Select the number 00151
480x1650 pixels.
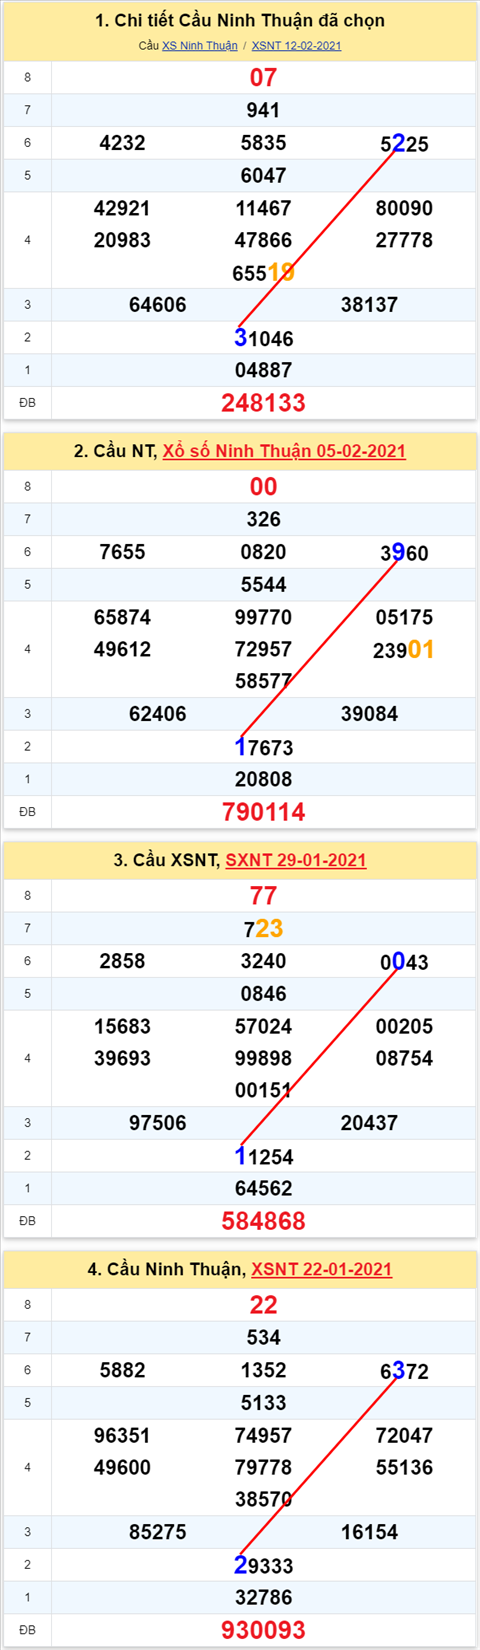pyautogui.click(x=263, y=1090)
